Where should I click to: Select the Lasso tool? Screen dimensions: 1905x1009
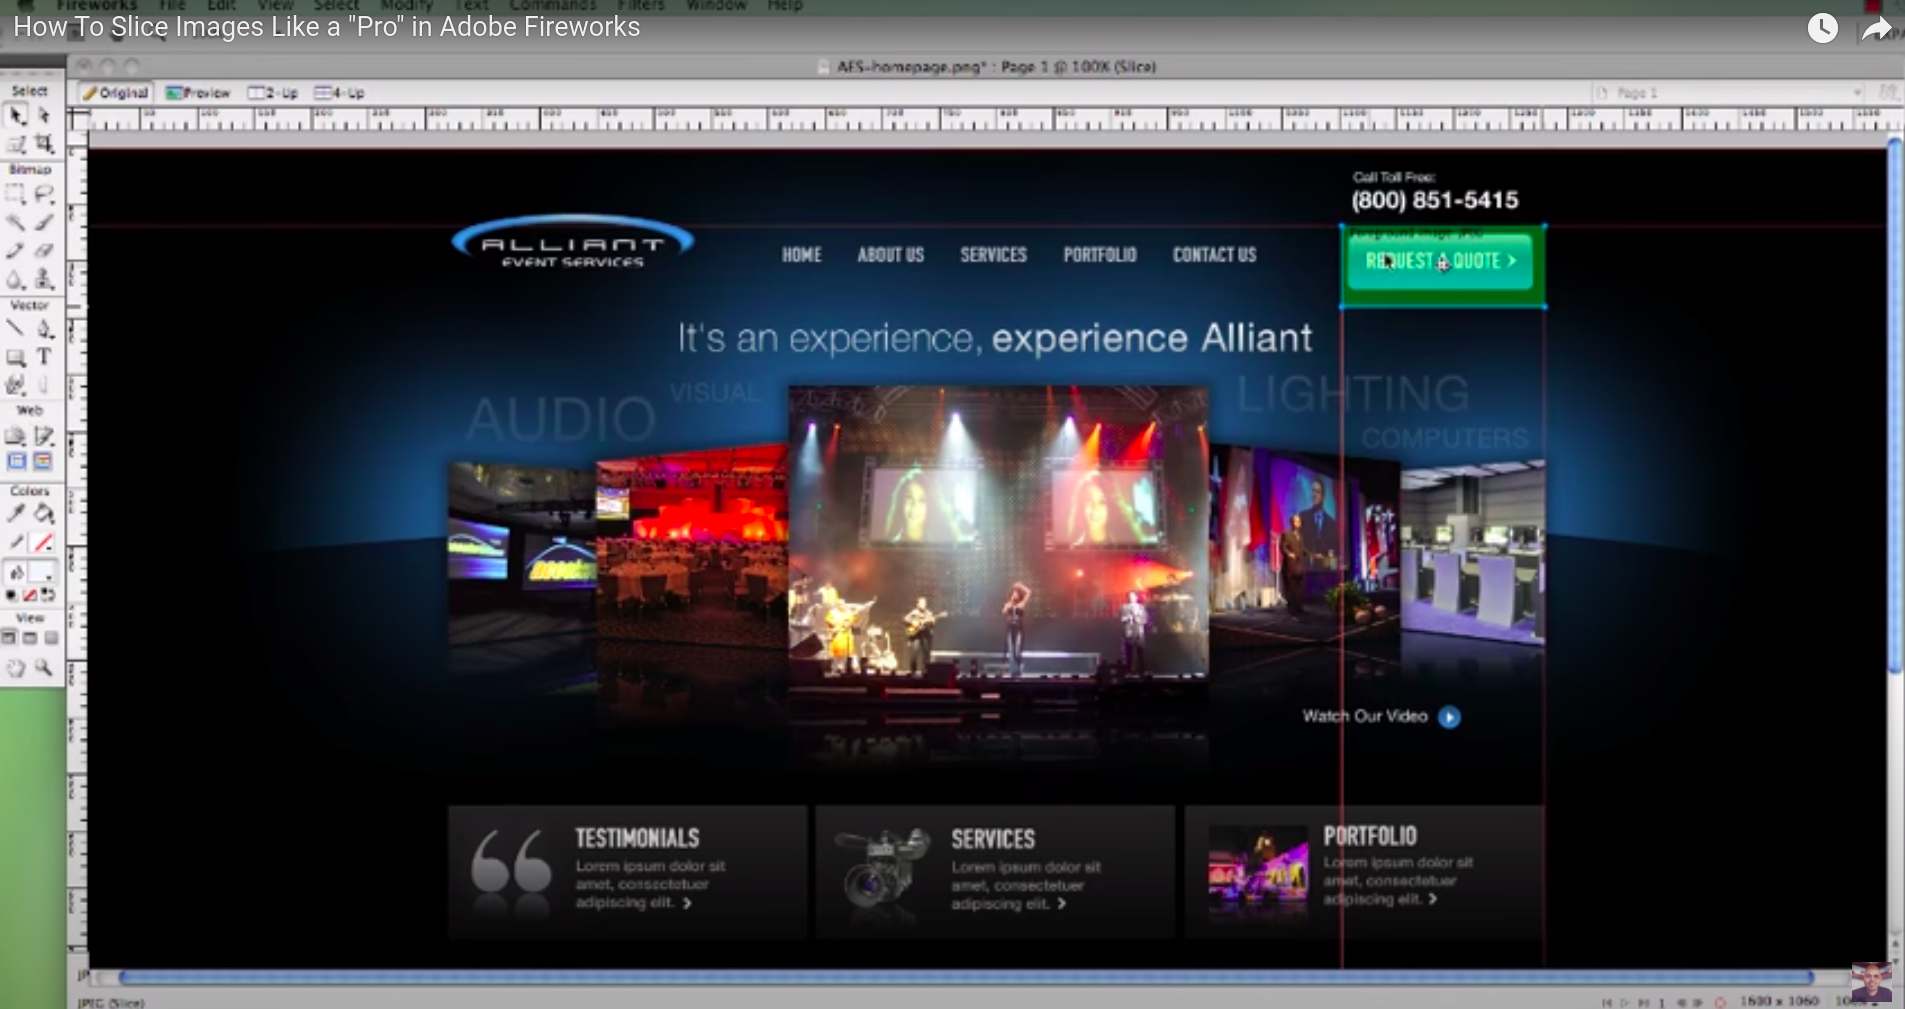point(44,194)
